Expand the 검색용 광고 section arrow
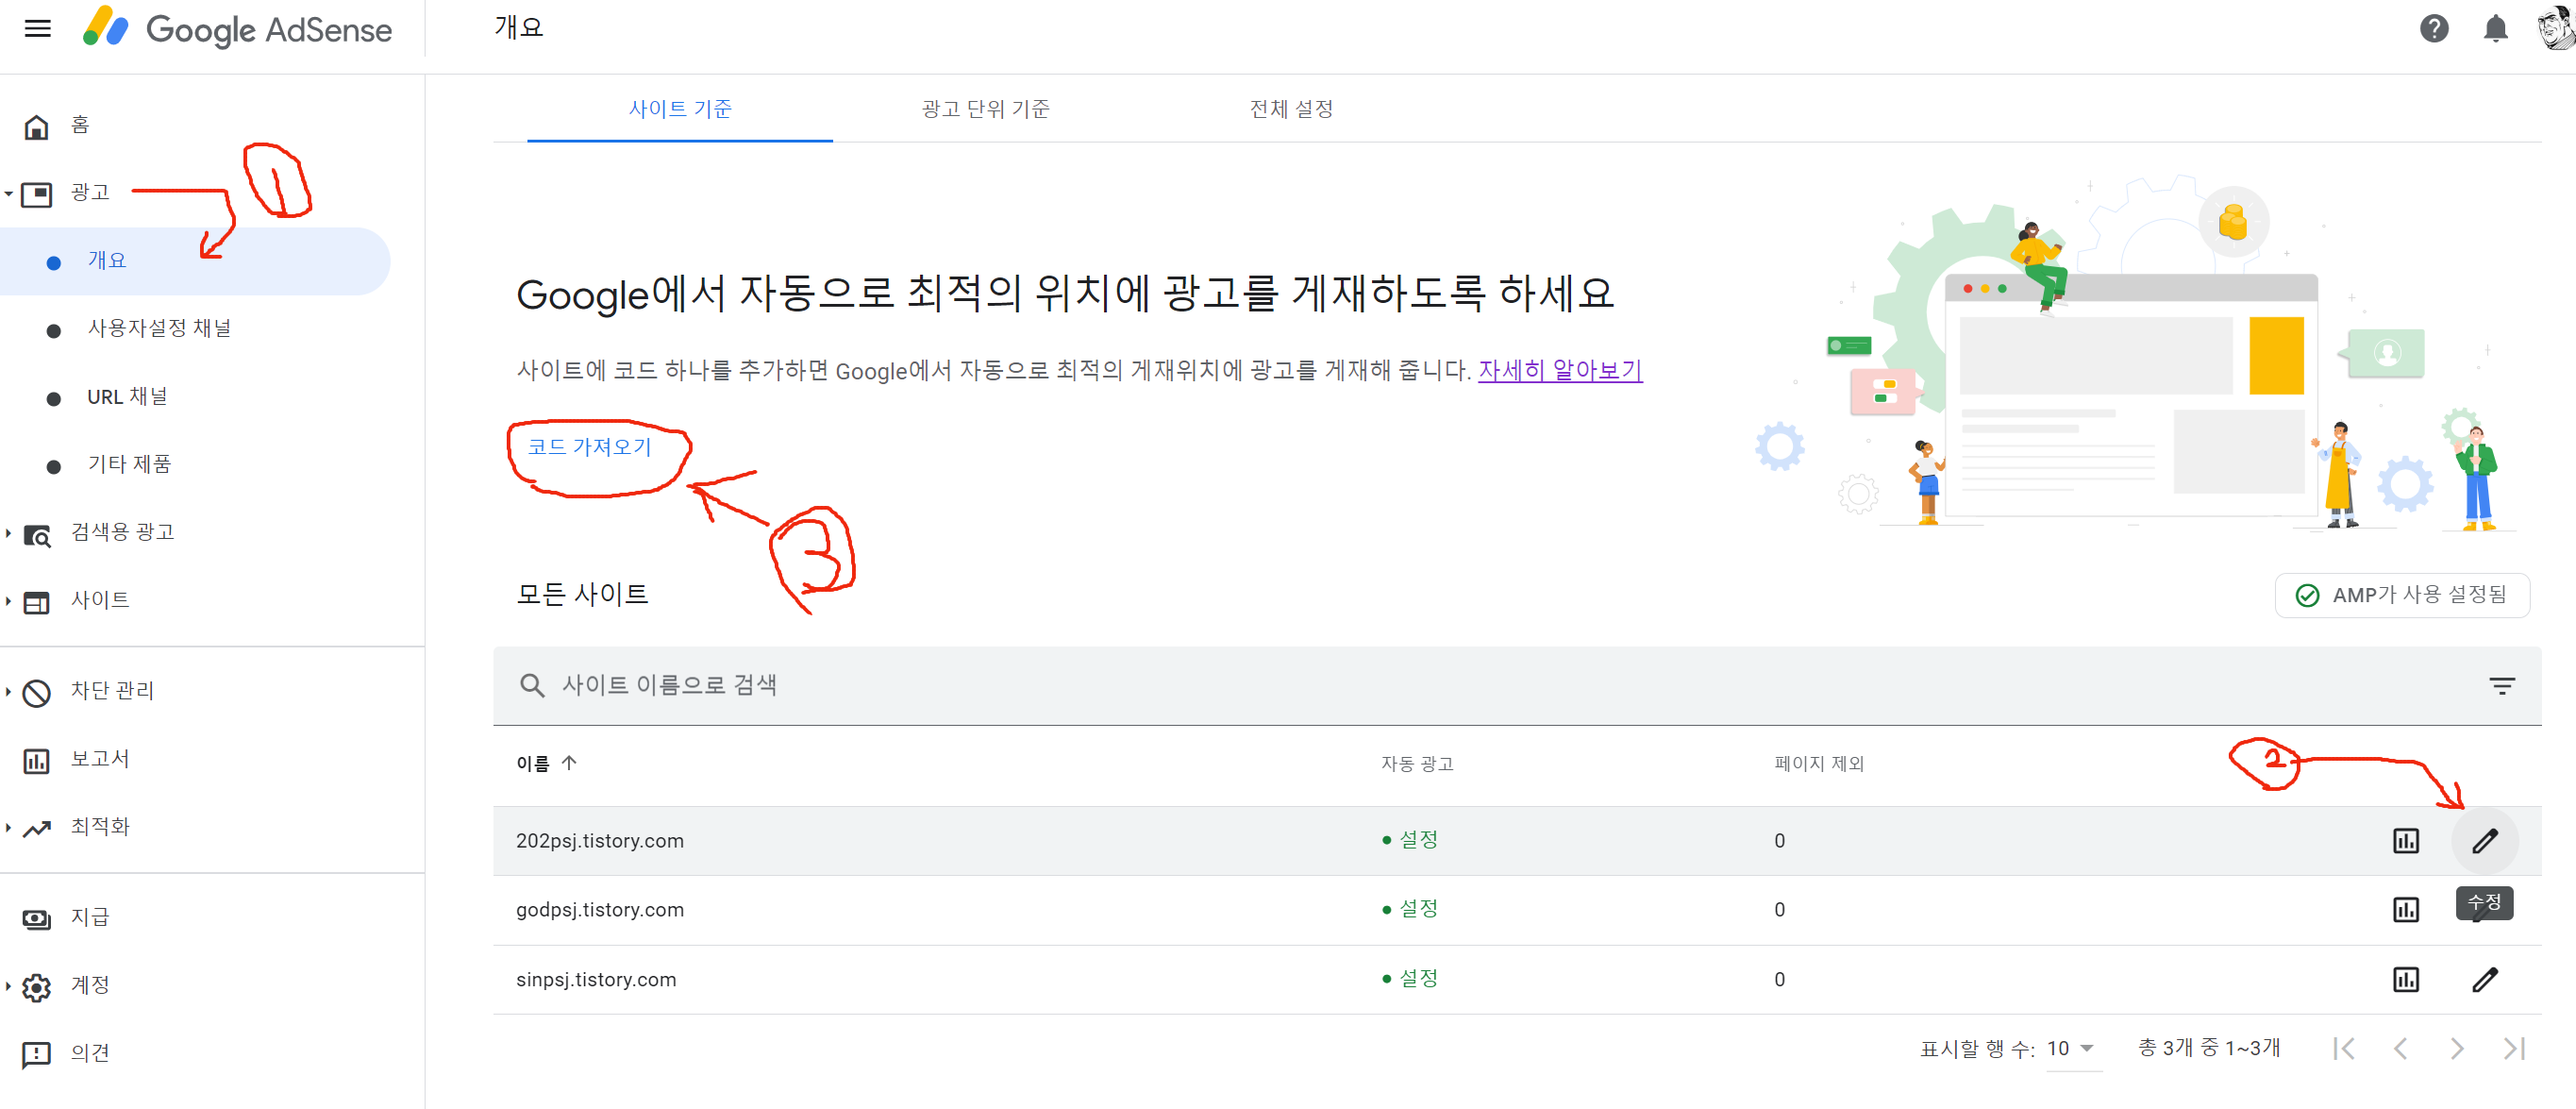Screen dimensions: 2576x1109 [x=8, y=534]
